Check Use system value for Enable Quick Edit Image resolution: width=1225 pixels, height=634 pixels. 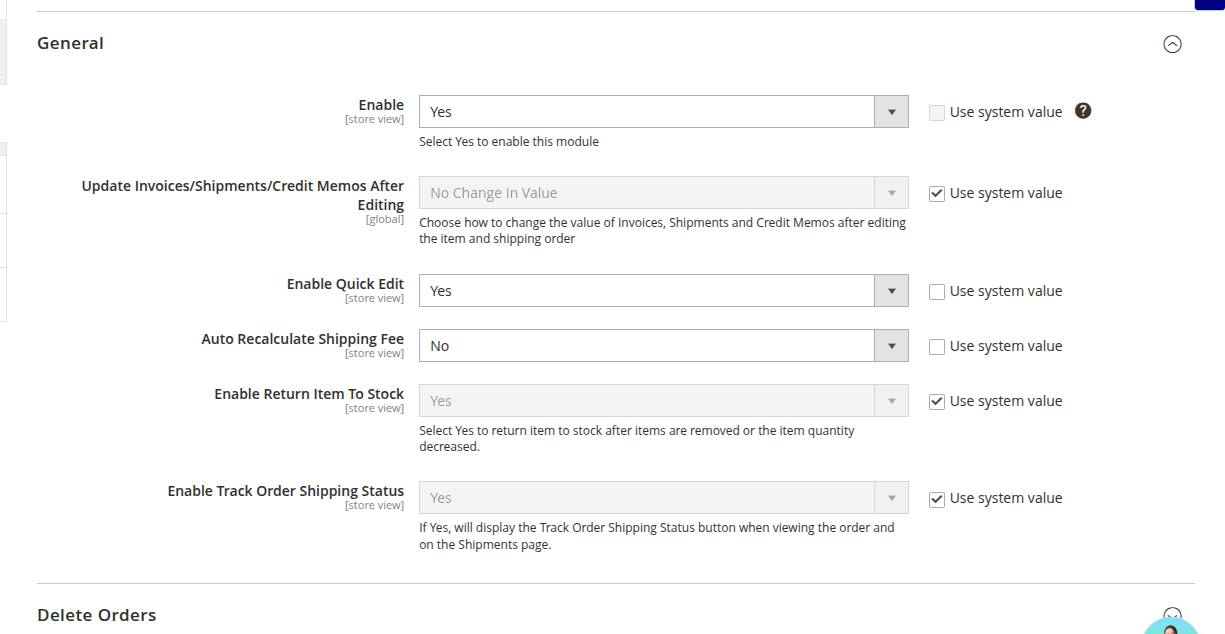pos(937,292)
